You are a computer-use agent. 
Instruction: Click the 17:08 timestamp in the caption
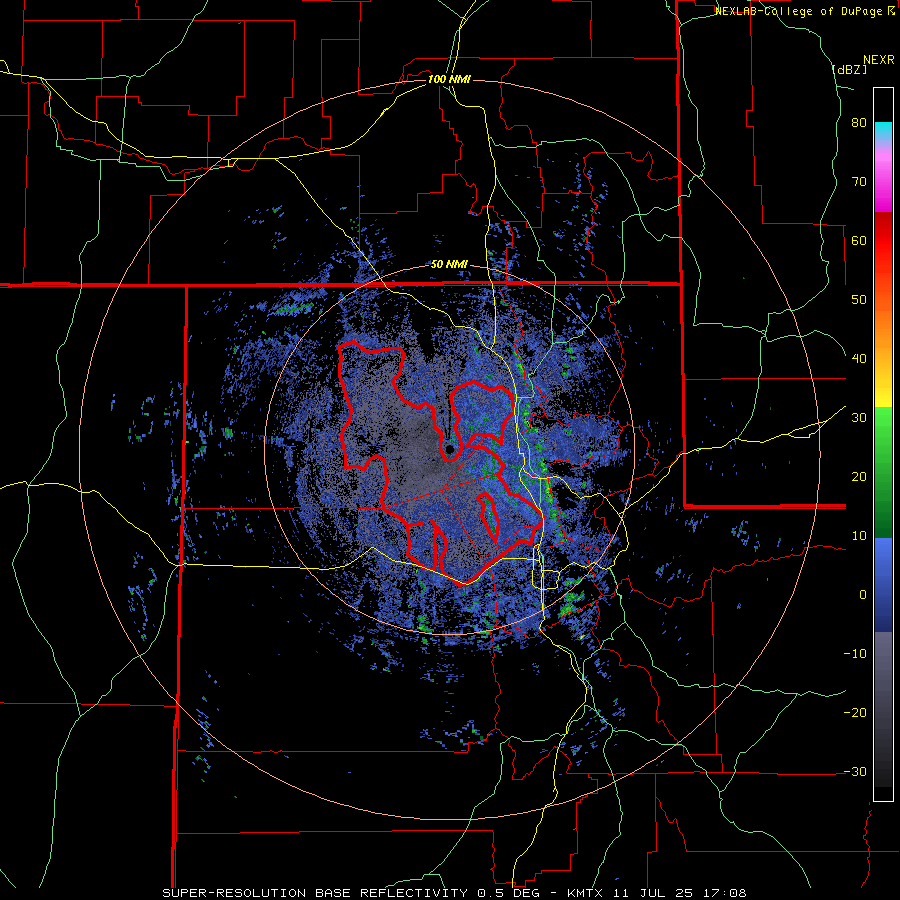(726, 893)
